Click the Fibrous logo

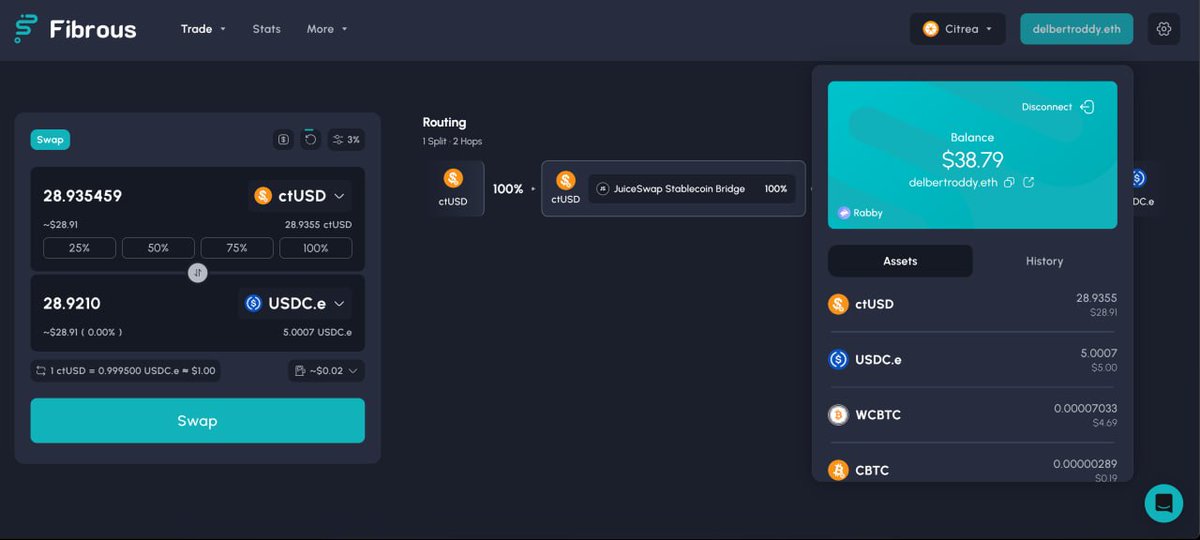tap(75, 29)
